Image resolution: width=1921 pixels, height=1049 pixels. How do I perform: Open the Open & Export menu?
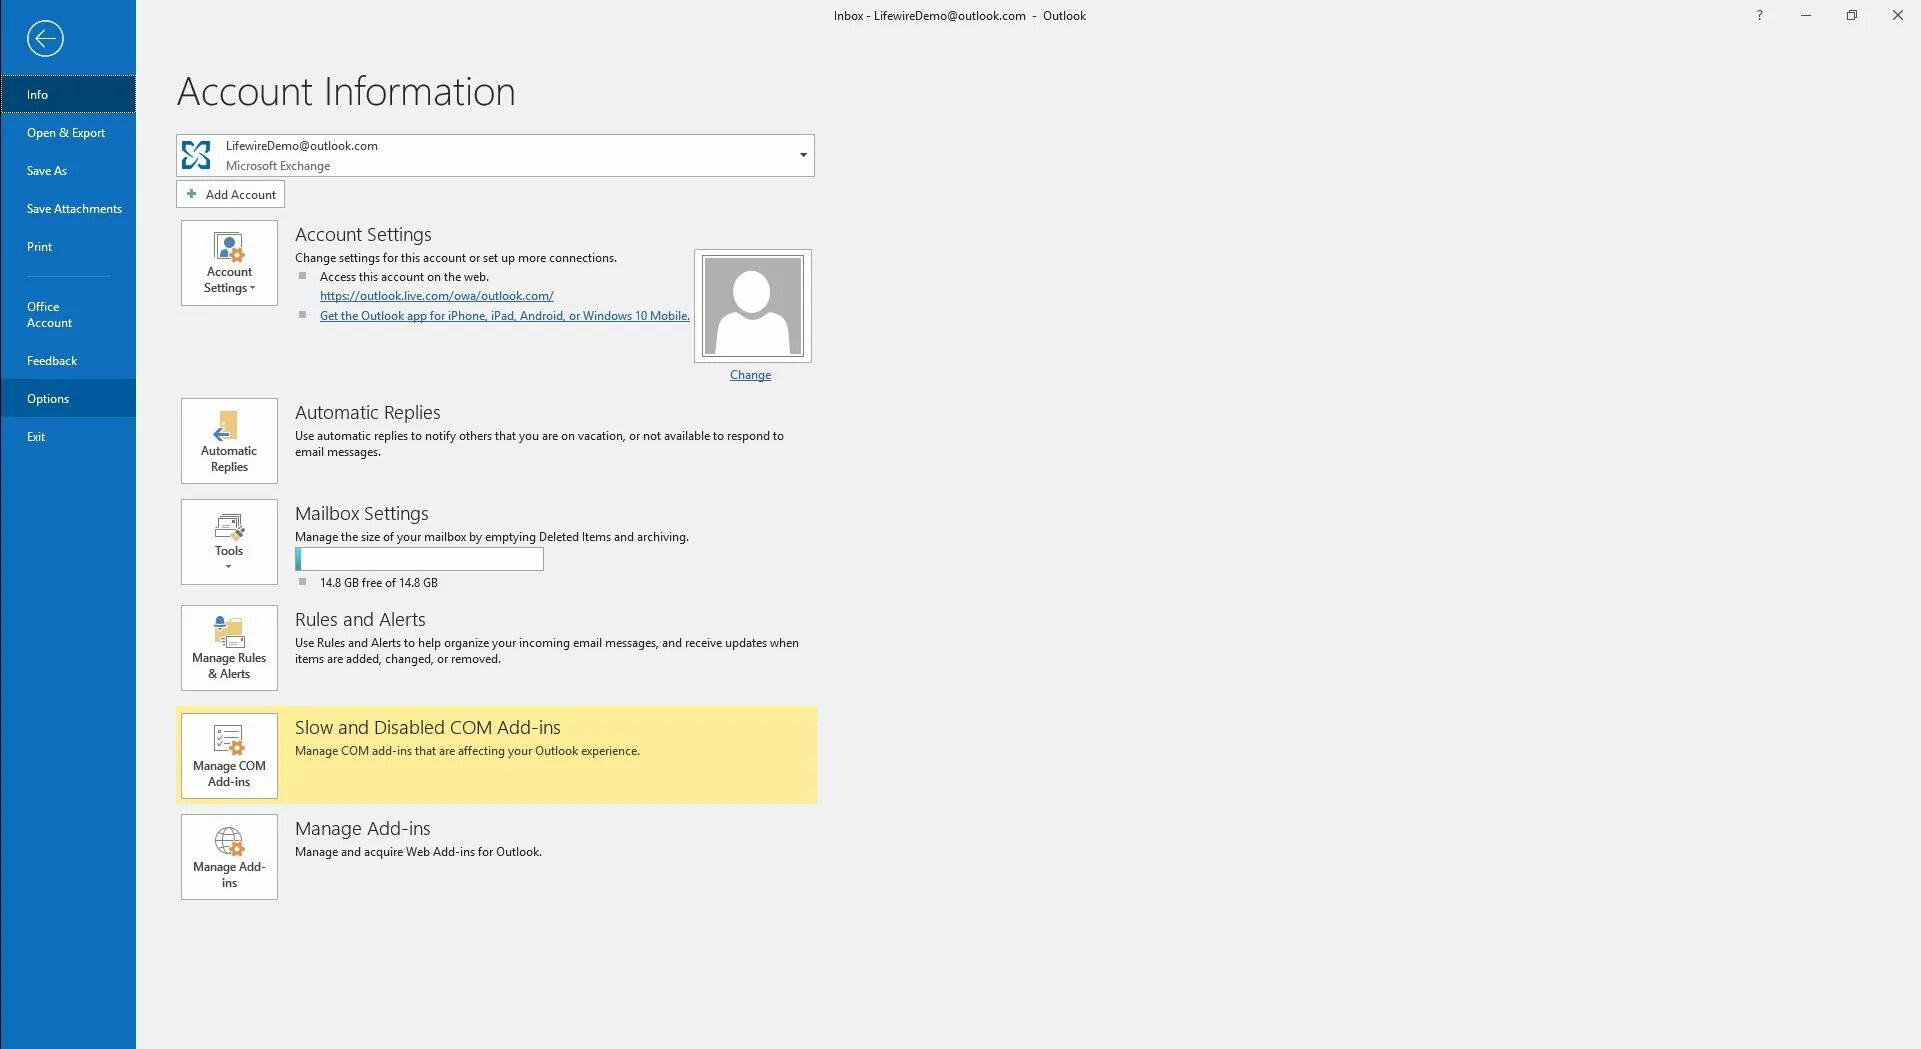click(68, 133)
